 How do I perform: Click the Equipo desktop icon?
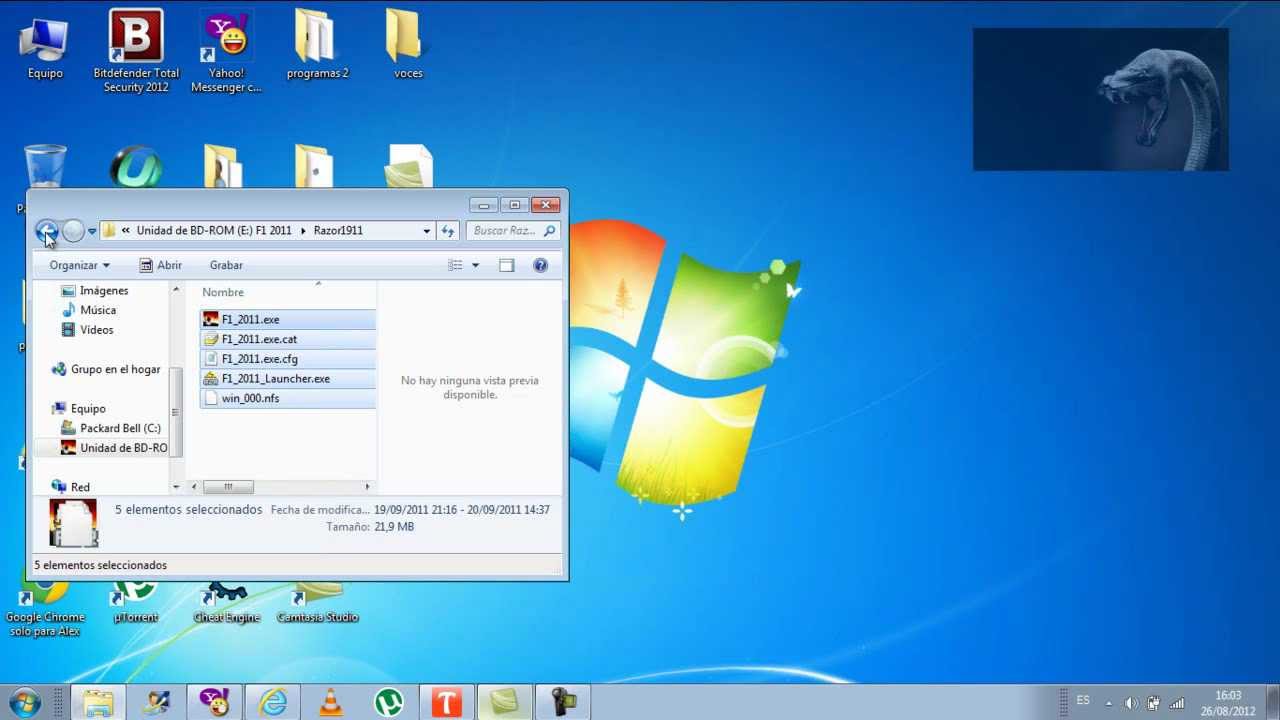point(45,48)
